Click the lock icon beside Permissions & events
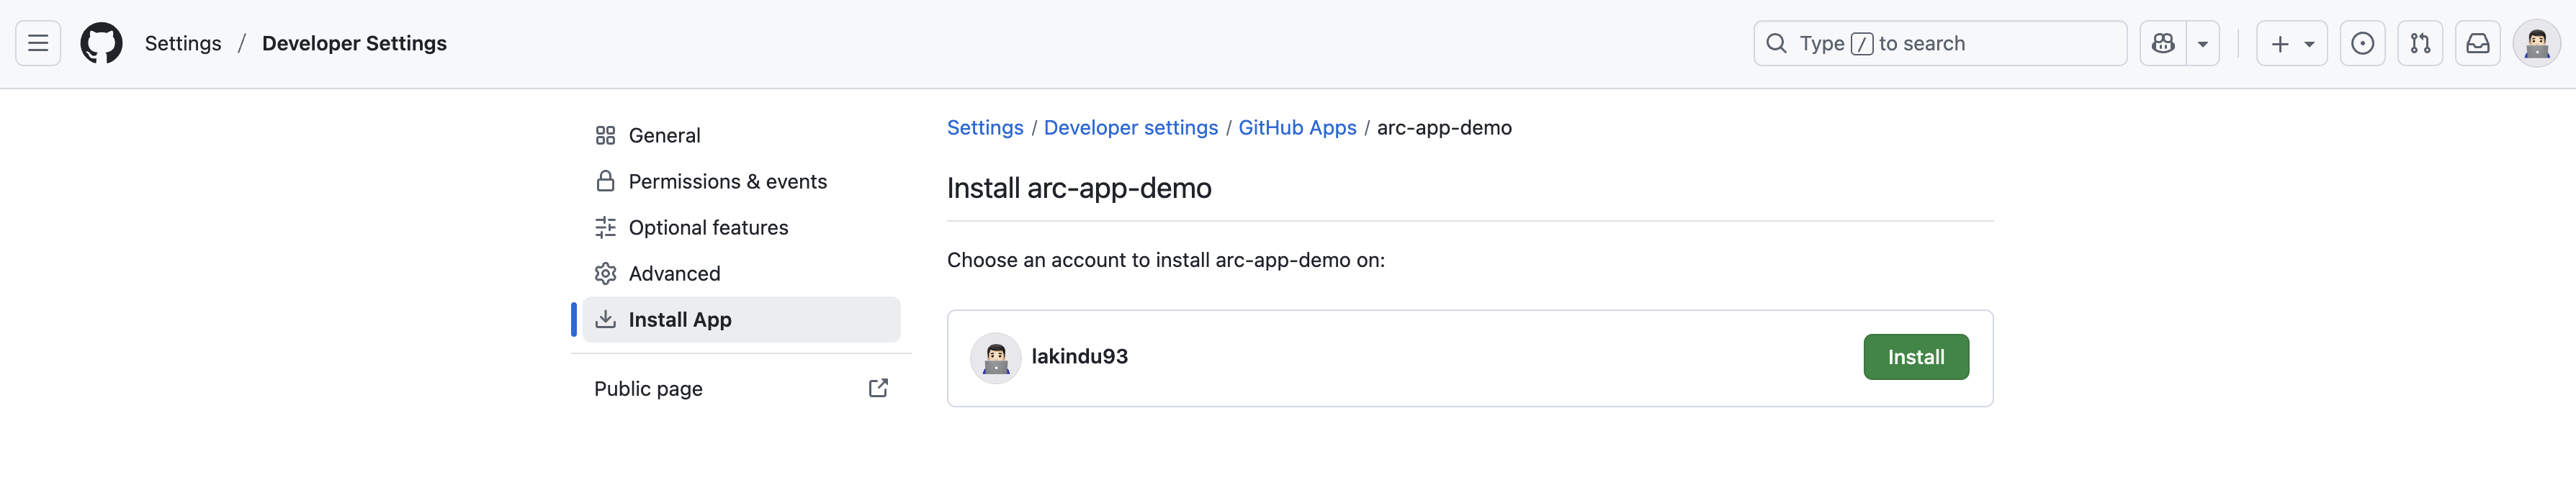The width and height of the screenshot is (2576, 480). tap(605, 181)
